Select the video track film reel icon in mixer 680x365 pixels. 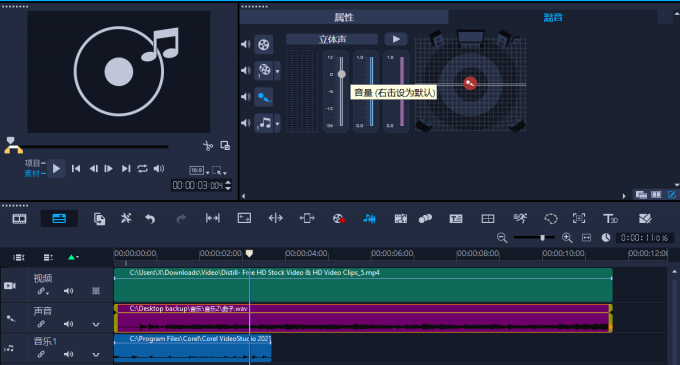point(264,44)
